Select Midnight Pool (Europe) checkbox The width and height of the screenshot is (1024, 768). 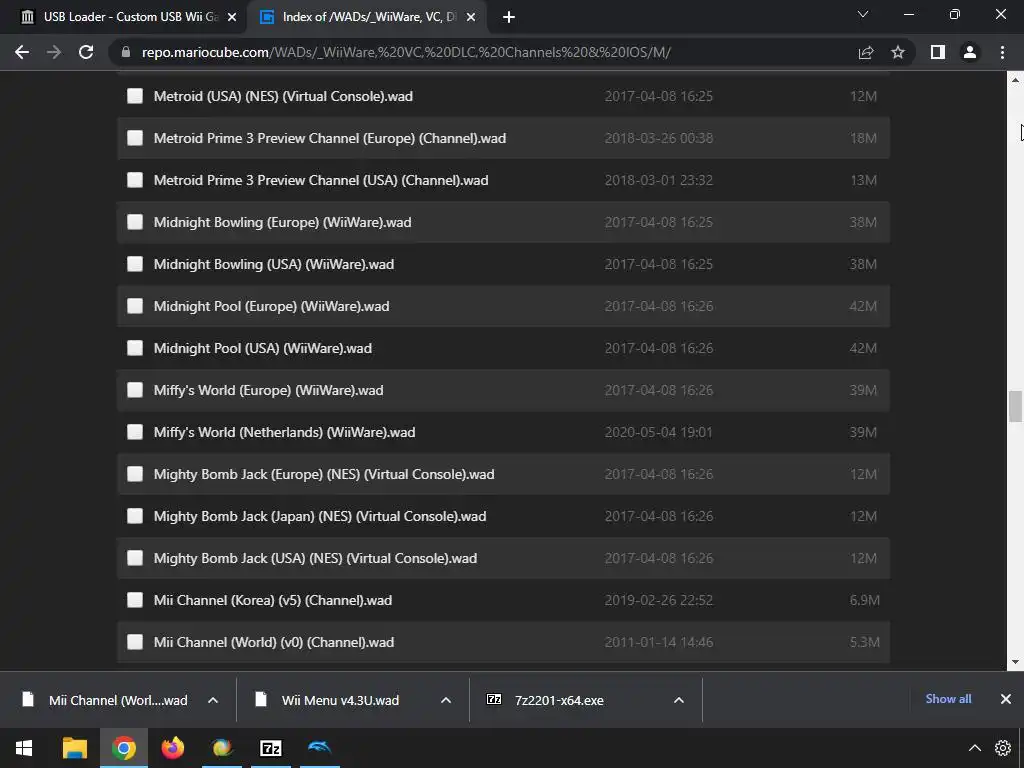point(135,306)
